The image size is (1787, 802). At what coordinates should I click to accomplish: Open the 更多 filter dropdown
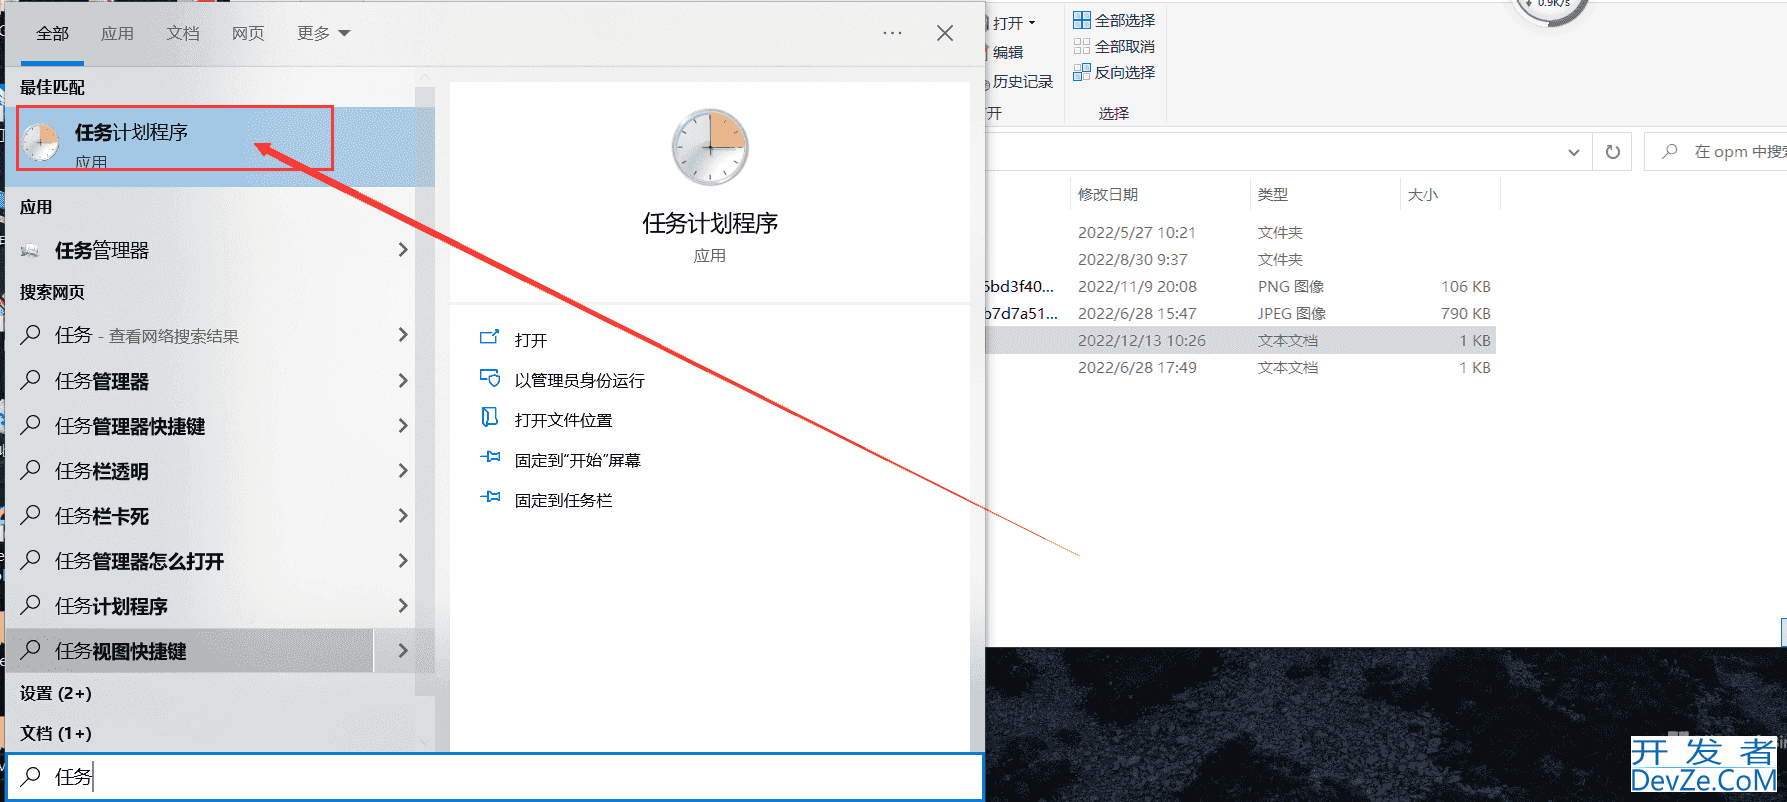coord(323,33)
